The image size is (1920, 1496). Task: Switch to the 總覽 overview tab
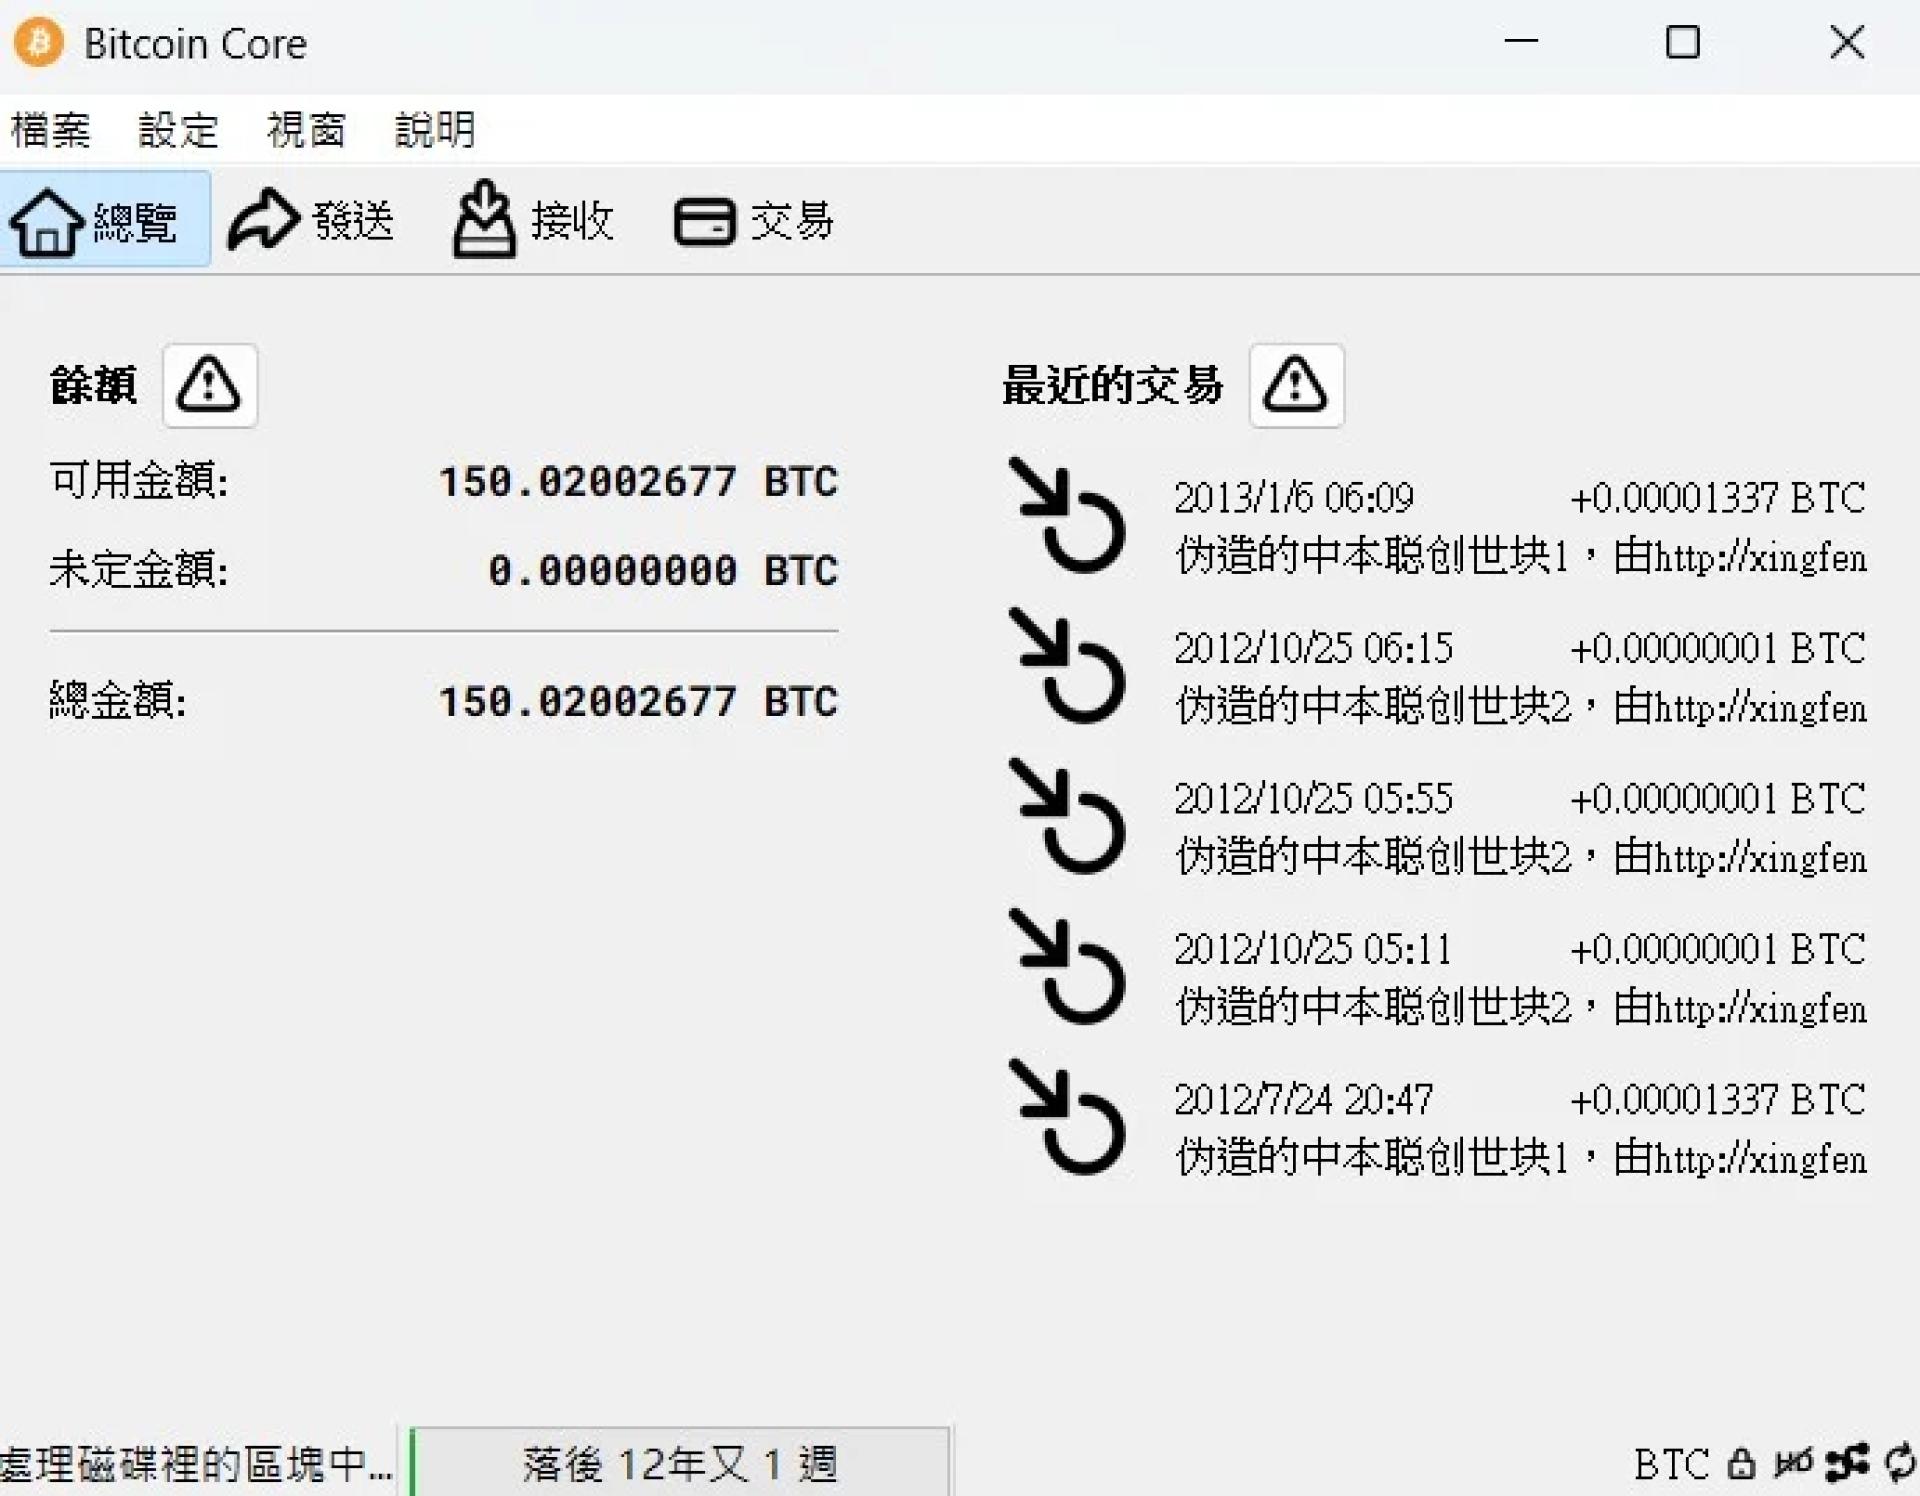[x=104, y=220]
